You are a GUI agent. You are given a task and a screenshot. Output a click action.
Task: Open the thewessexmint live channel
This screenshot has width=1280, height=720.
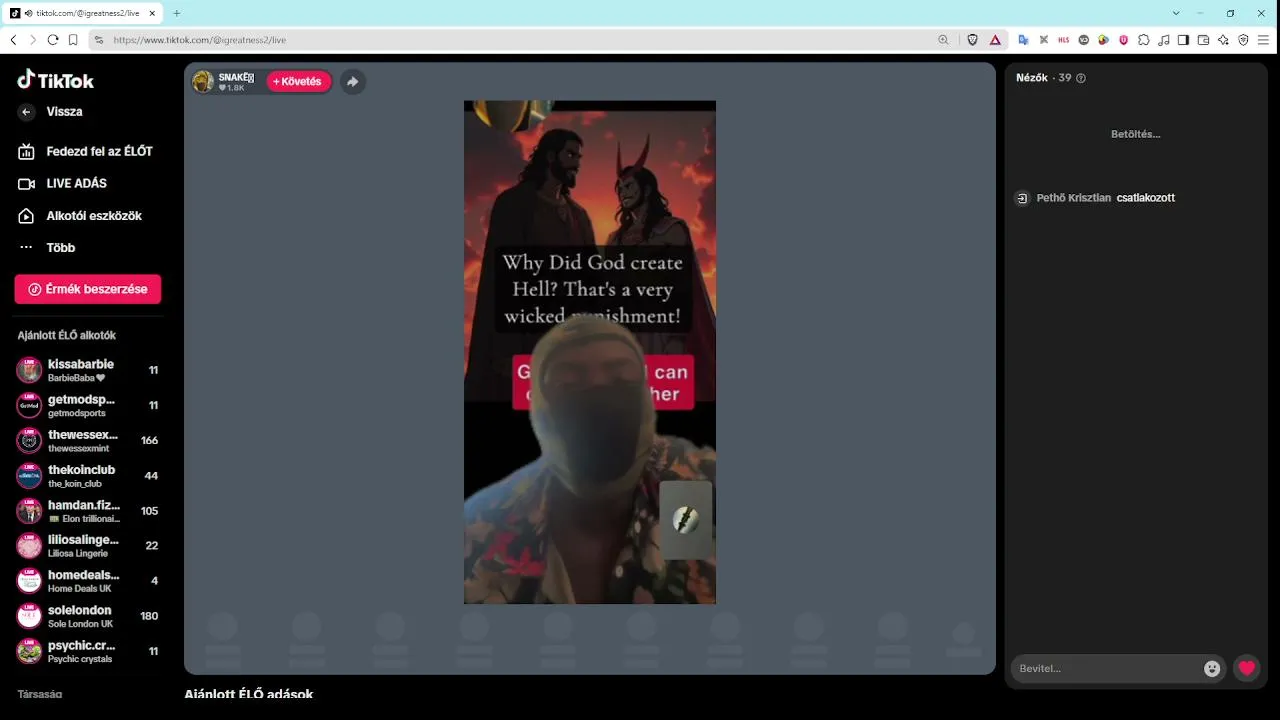coord(88,440)
